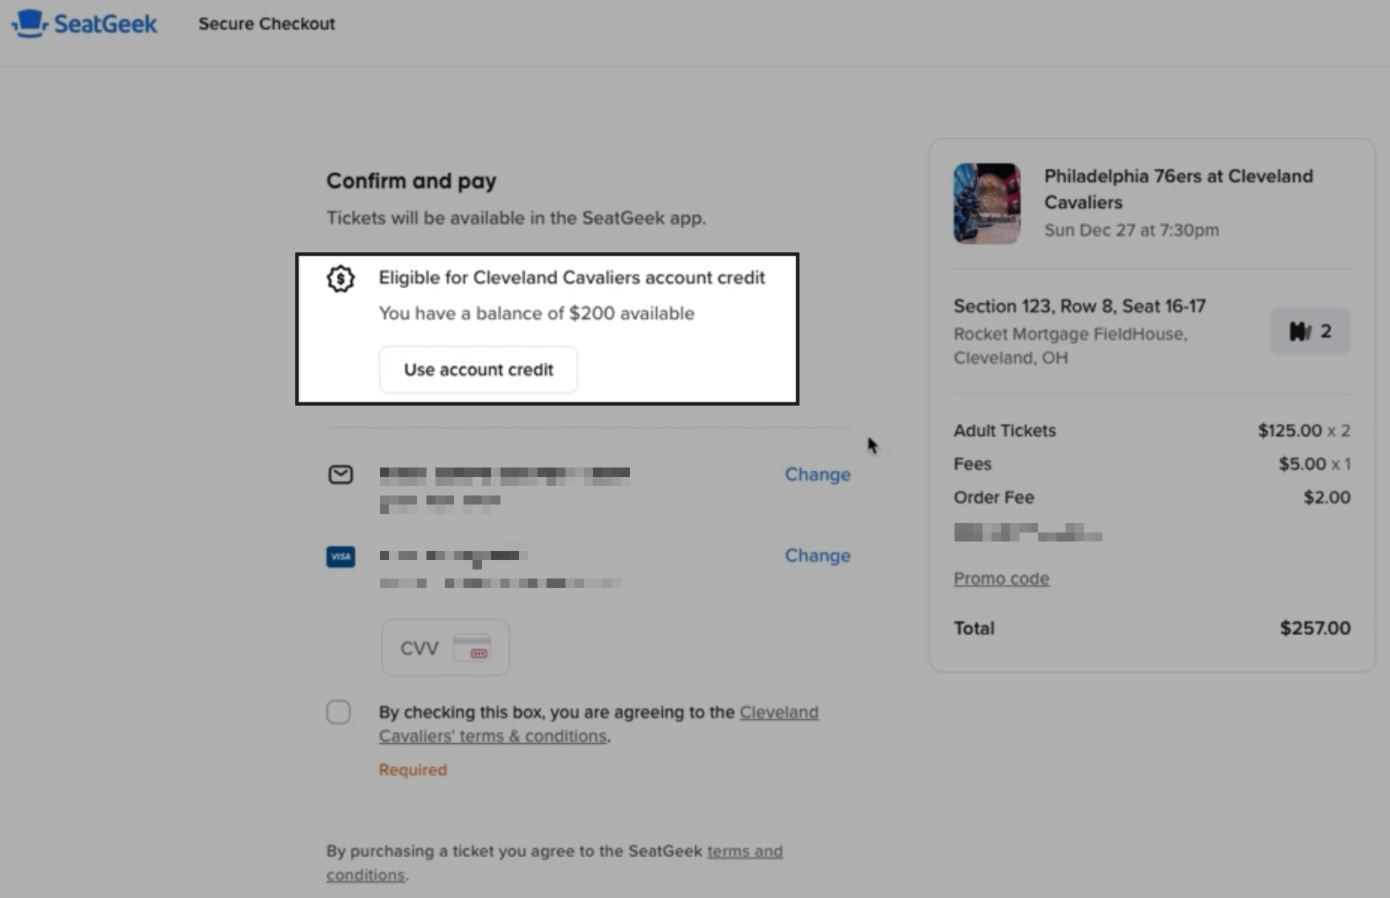Click the ticket quantity badge showing 2
Image resolution: width=1390 pixels, height=898 pixels.
tap(1310, 331)
